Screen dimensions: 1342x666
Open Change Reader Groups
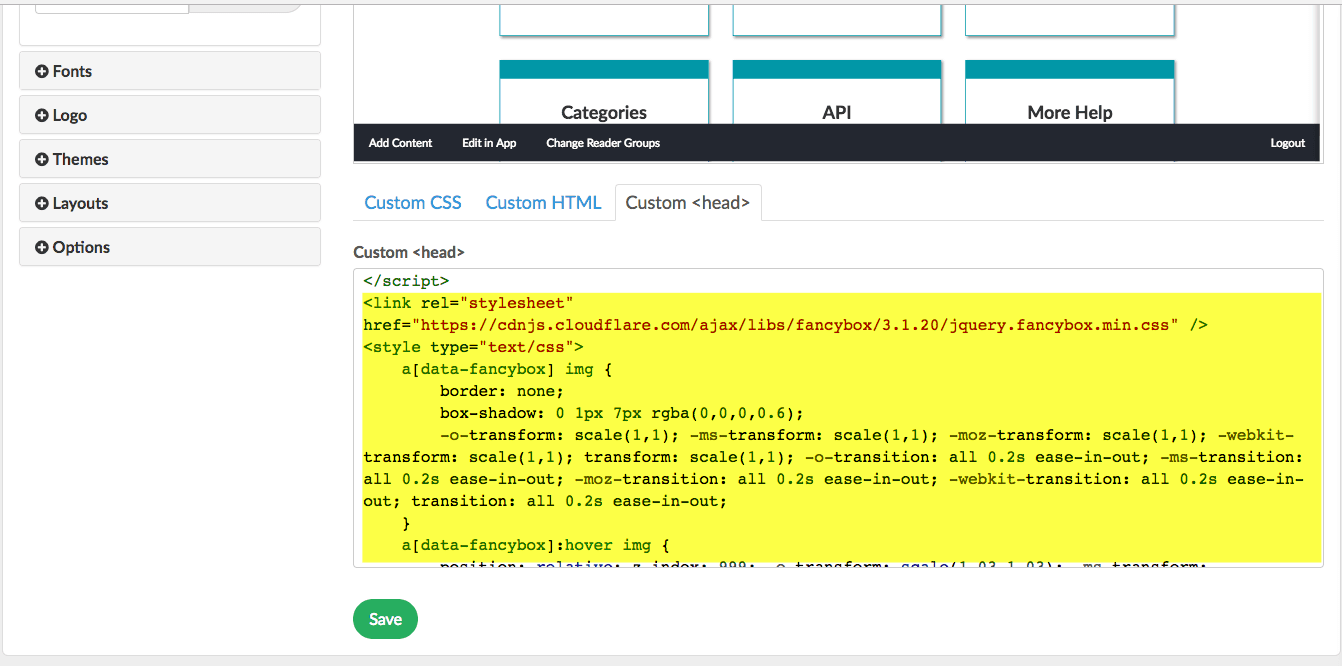(x=603, y=143)
